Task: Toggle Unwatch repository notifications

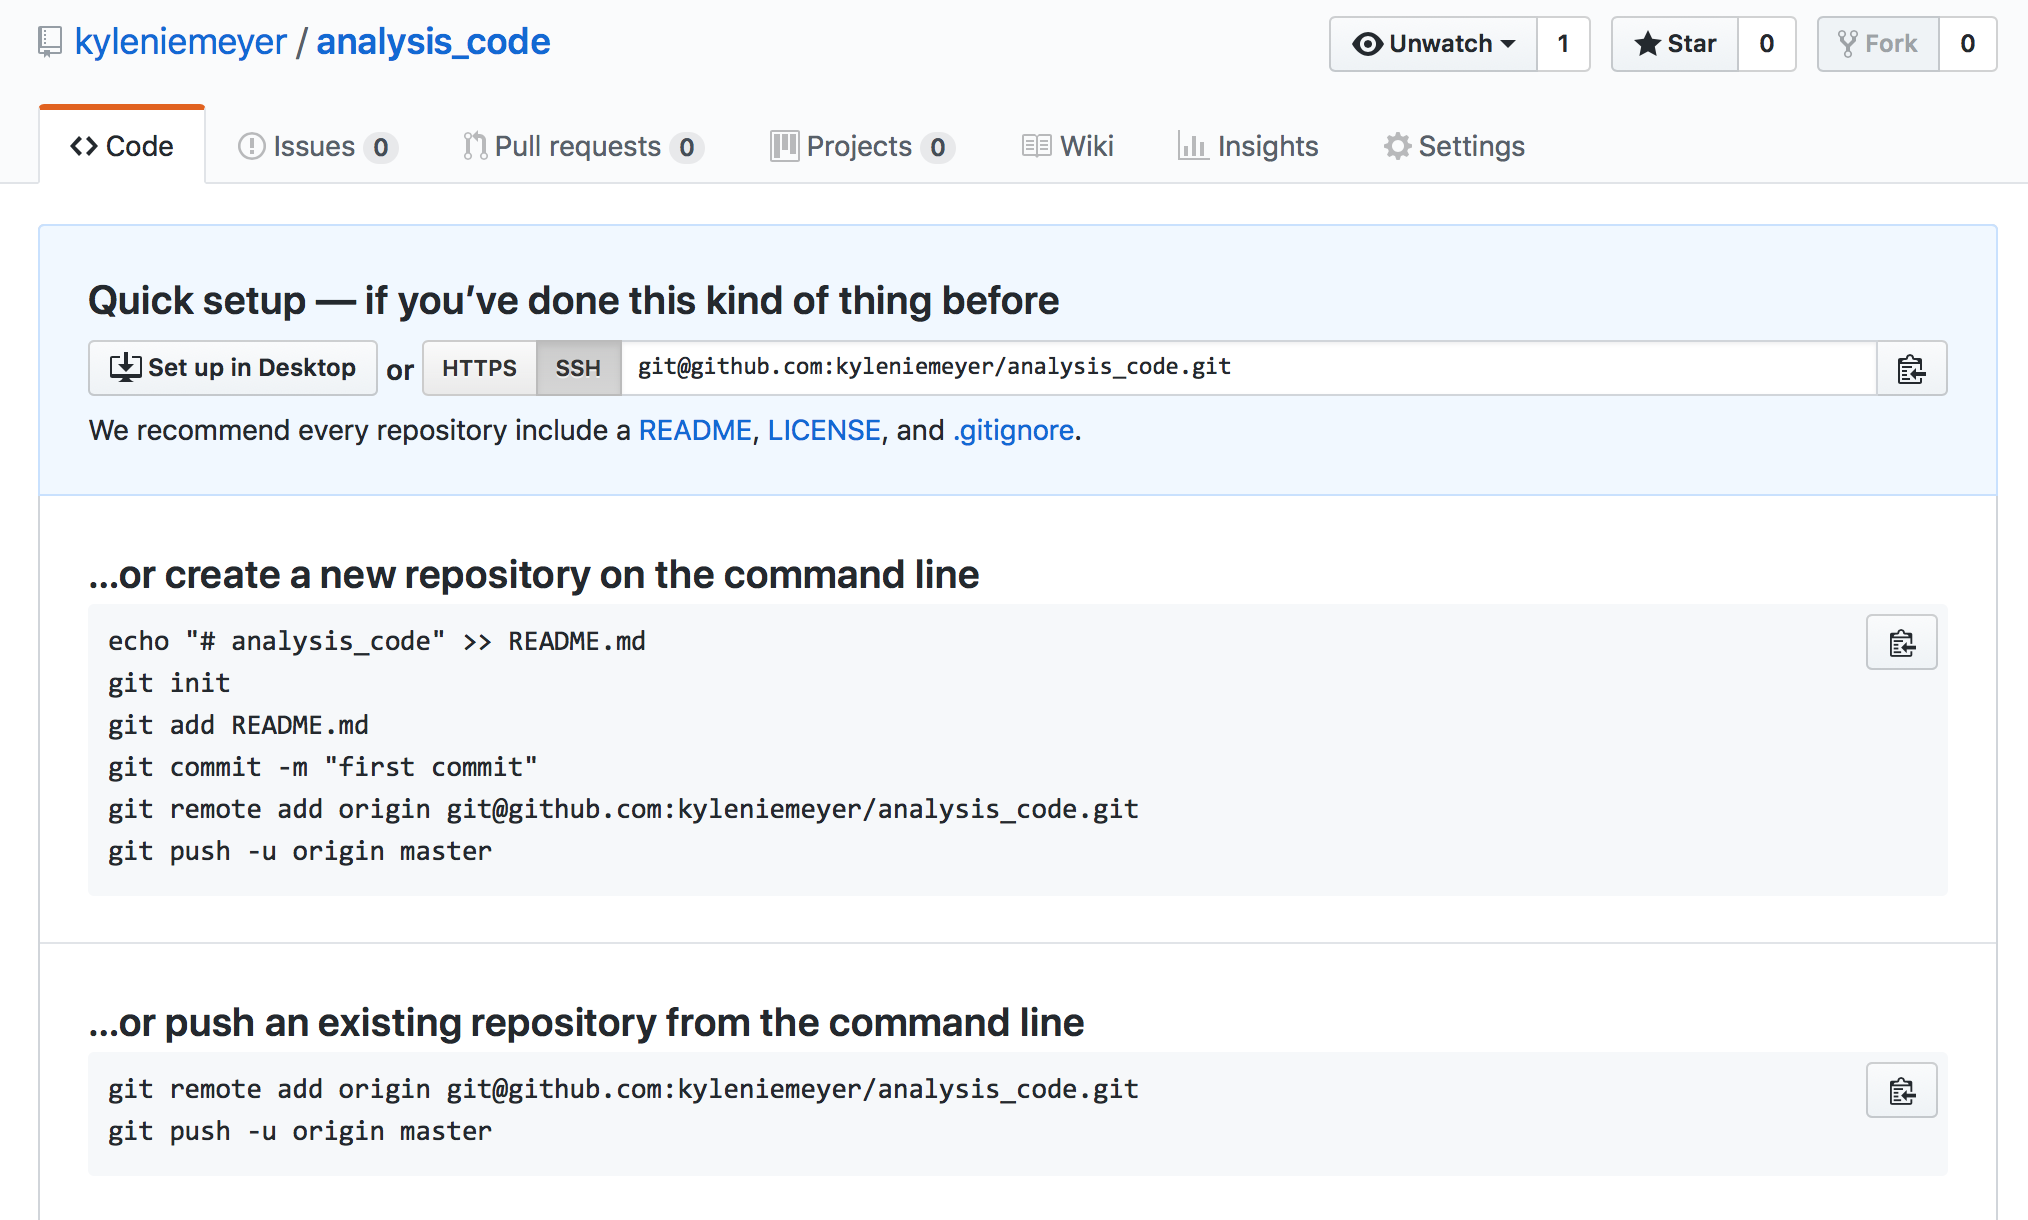Action: pos(1431,43)
